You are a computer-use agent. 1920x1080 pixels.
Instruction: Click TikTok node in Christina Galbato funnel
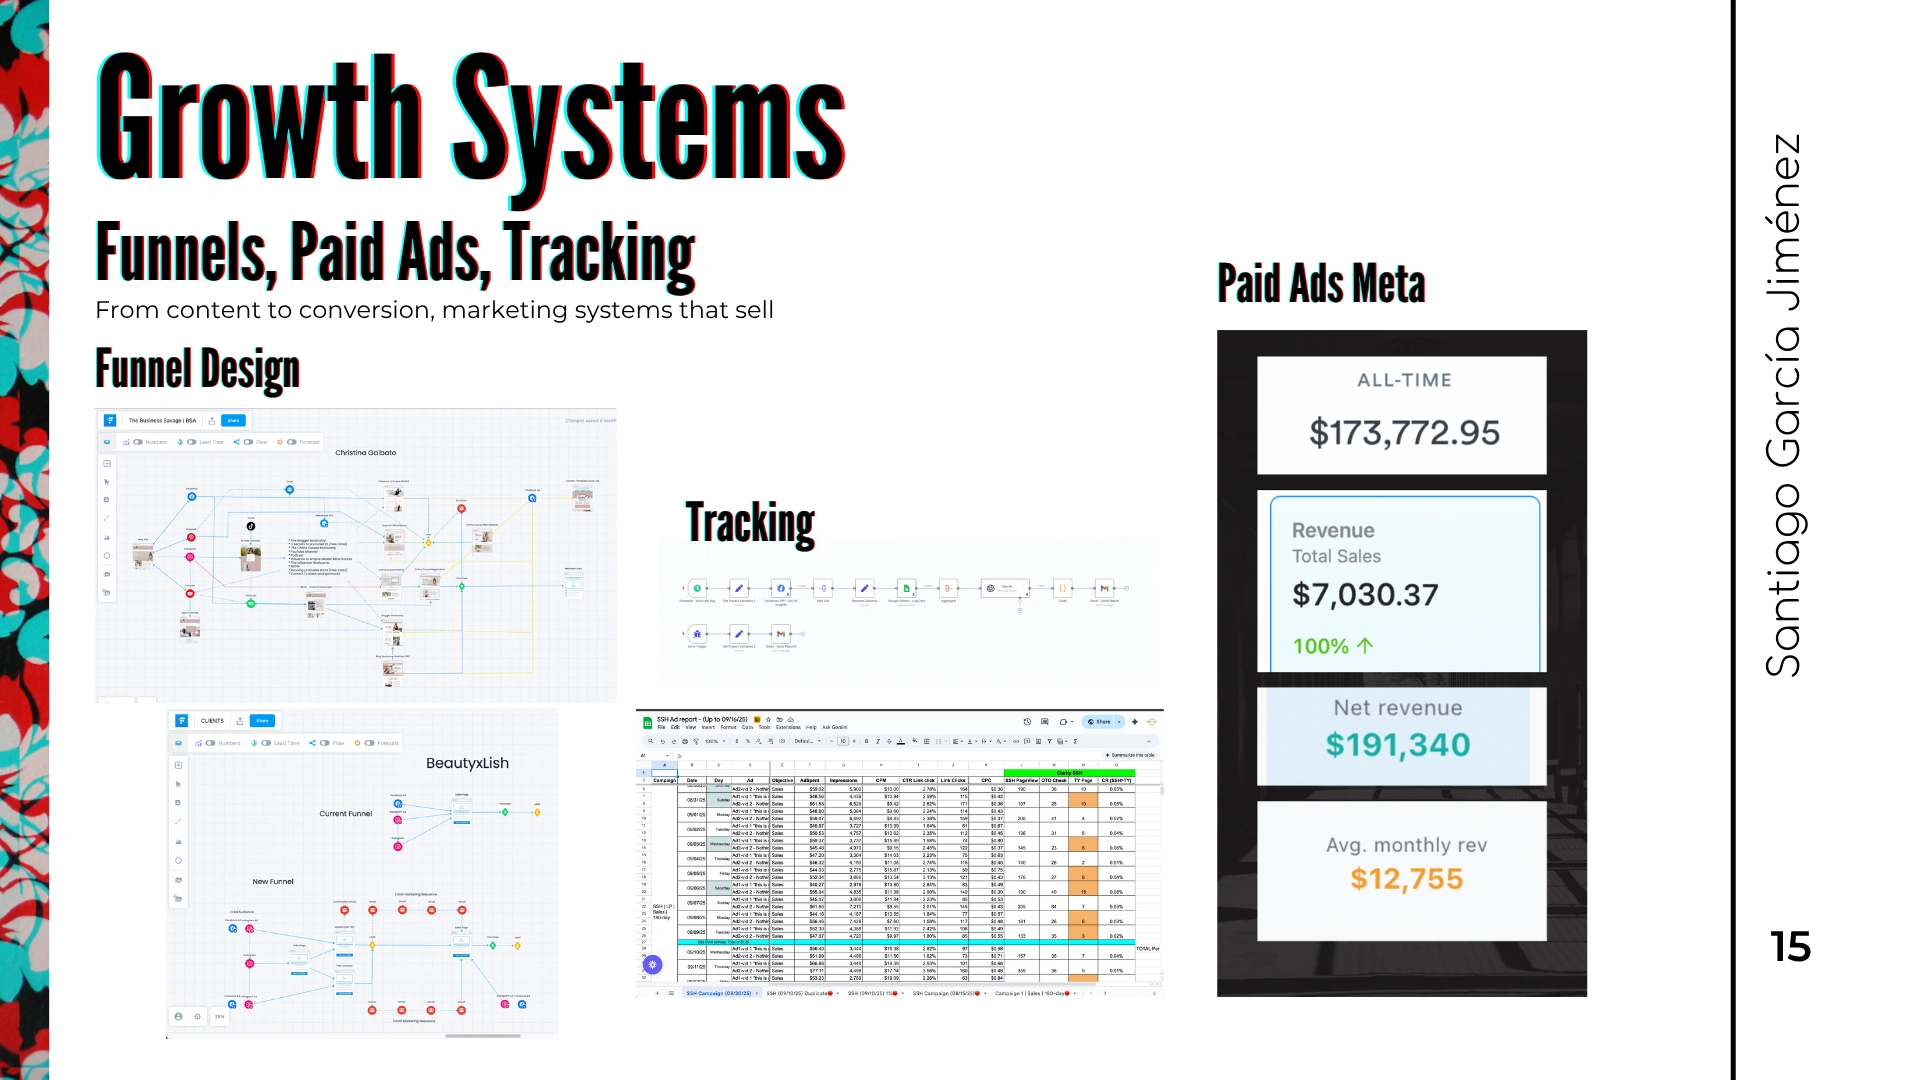251,526
